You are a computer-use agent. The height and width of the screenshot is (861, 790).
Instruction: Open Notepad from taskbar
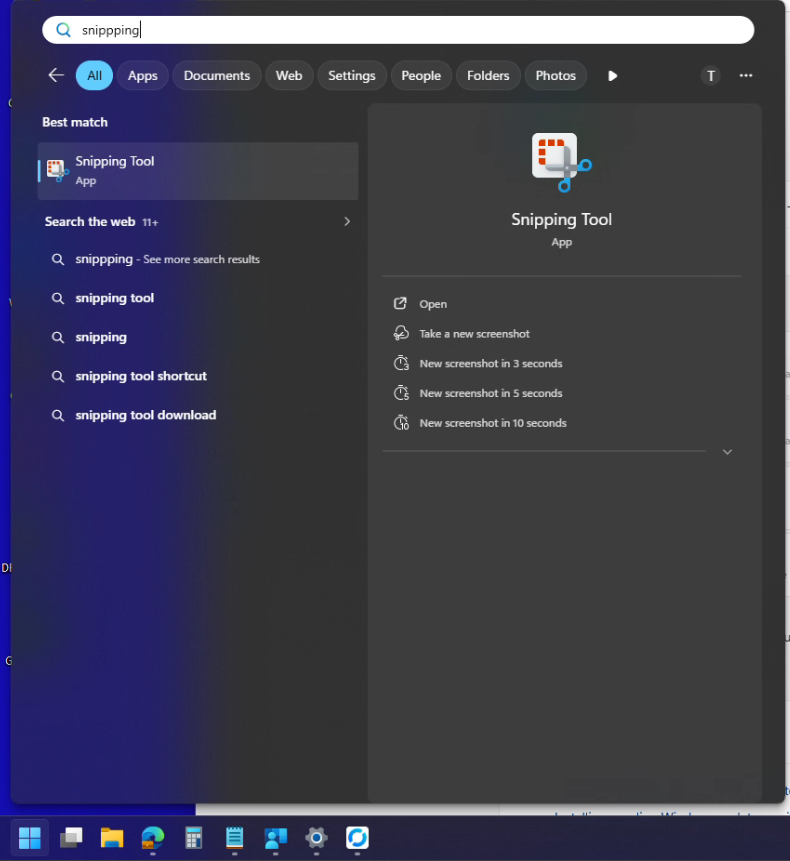pos(234,837)
